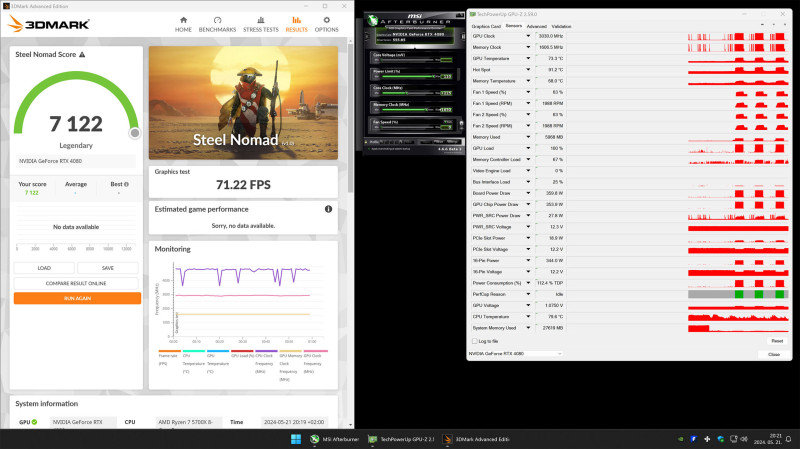The height and width of the screenshot is (449, 800).
Task: Click the Power Consumption 112.4 % TDP value
Action: [x=550, y=283]
